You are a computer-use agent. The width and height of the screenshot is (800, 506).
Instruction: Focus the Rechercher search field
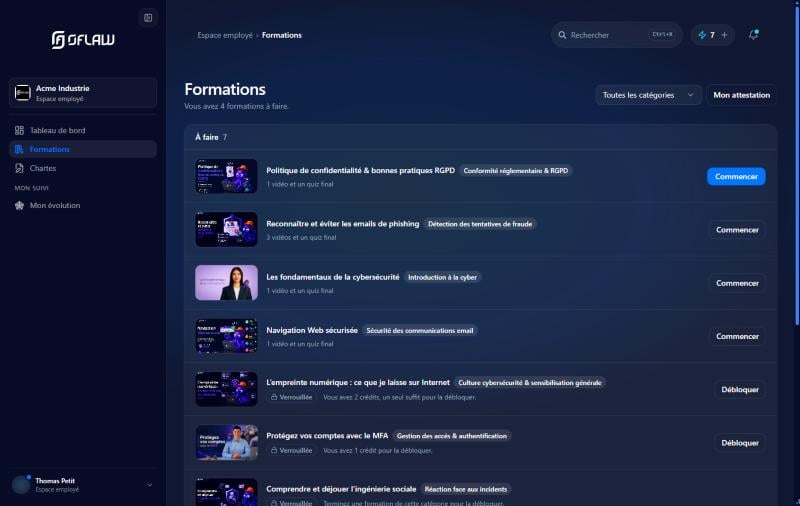616,35
